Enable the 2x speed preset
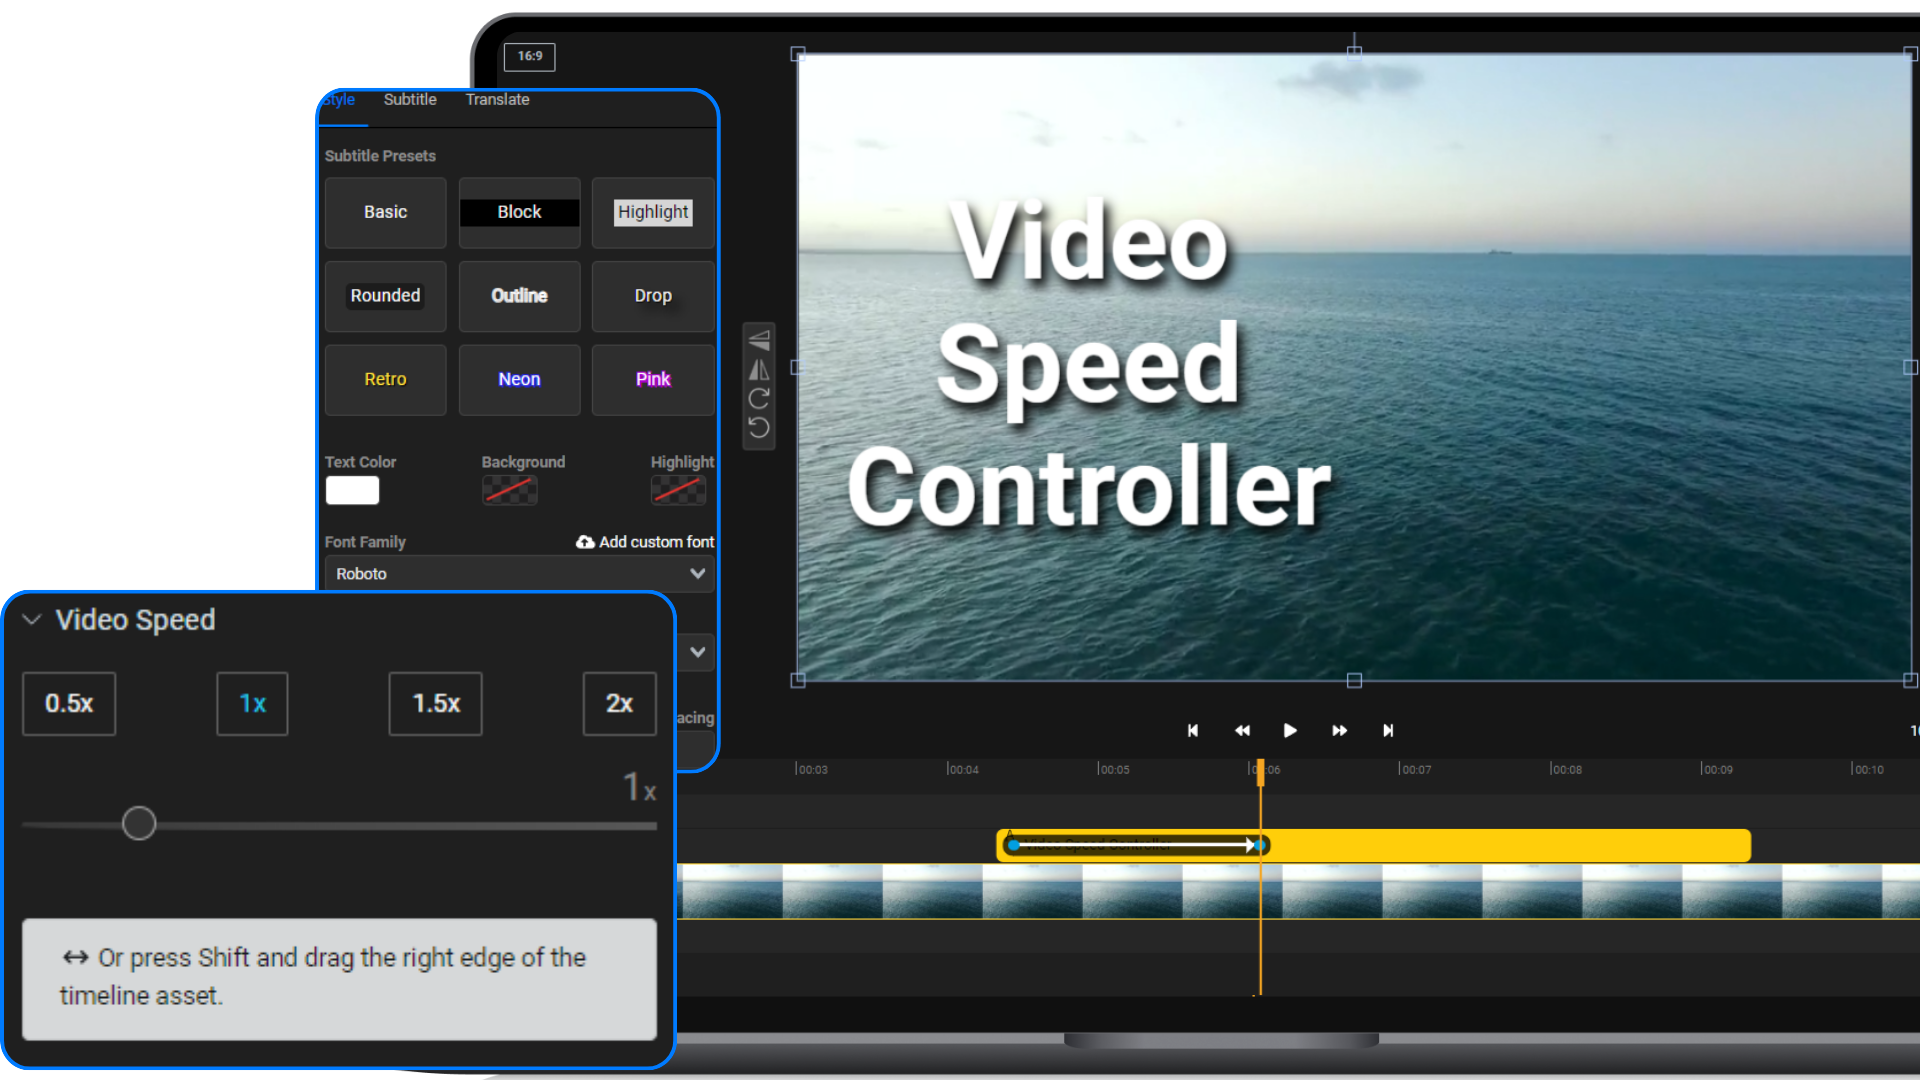 [619, 703]
